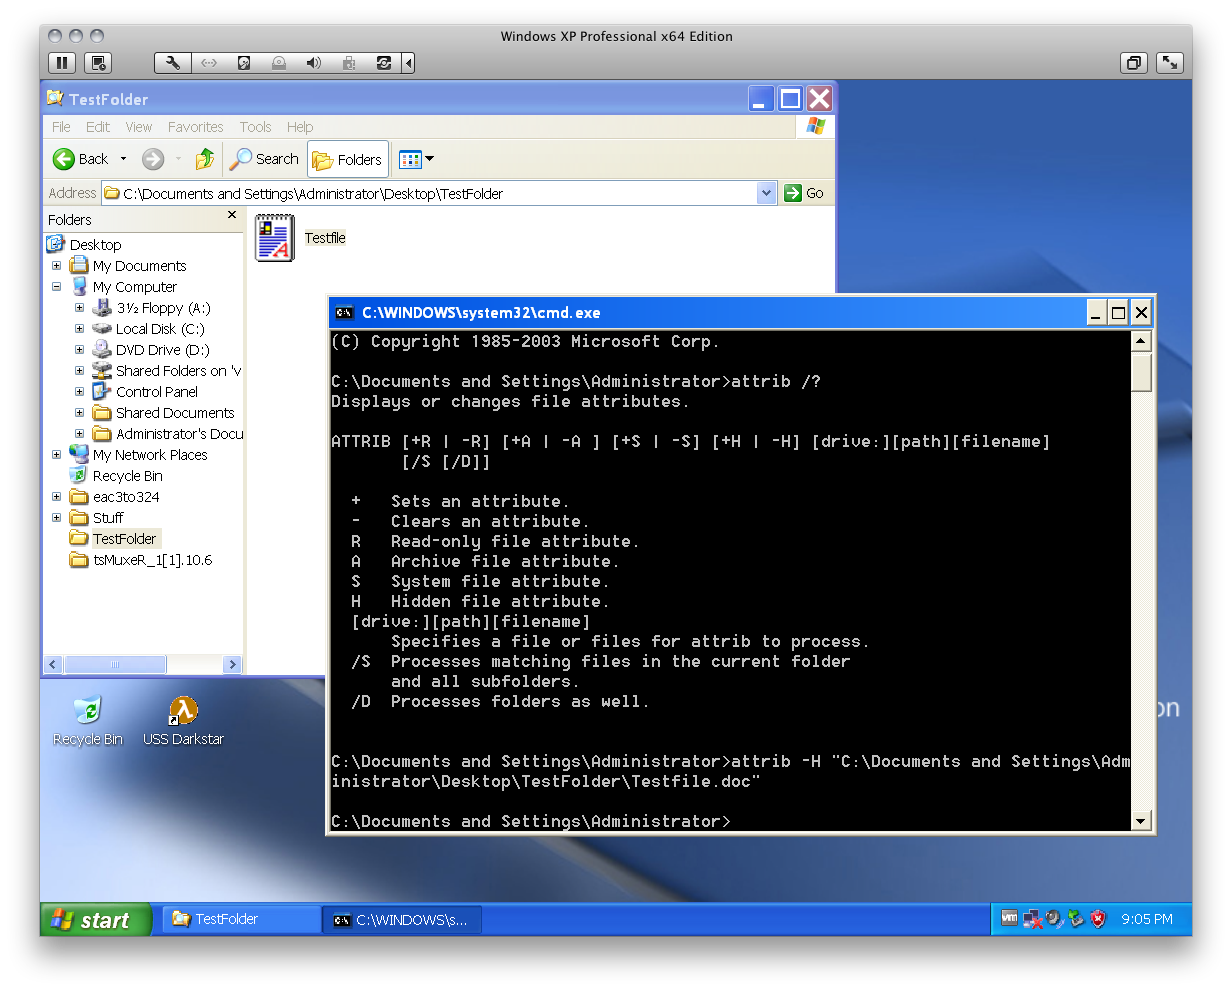Click the Explorer Back button
Image resolution: width=1232 pixels, height=991 pixels.
click(80, 159)
